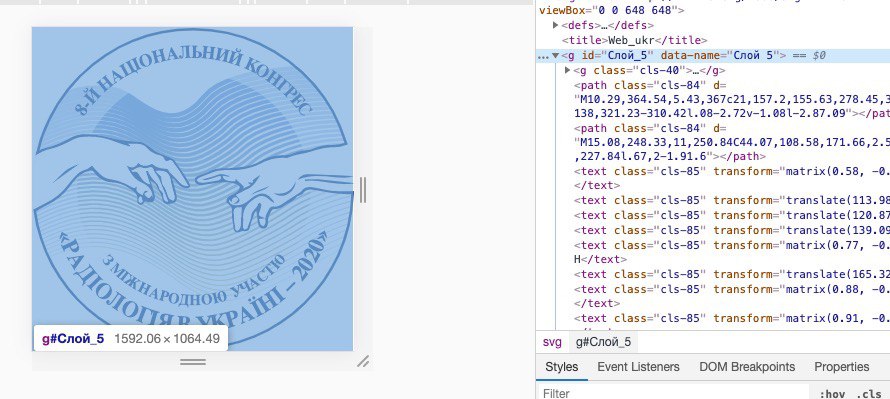The width and height of the screenshot is (890, 399).
Task: Click the congress logo image preview
Action: (x=192, y=189)
